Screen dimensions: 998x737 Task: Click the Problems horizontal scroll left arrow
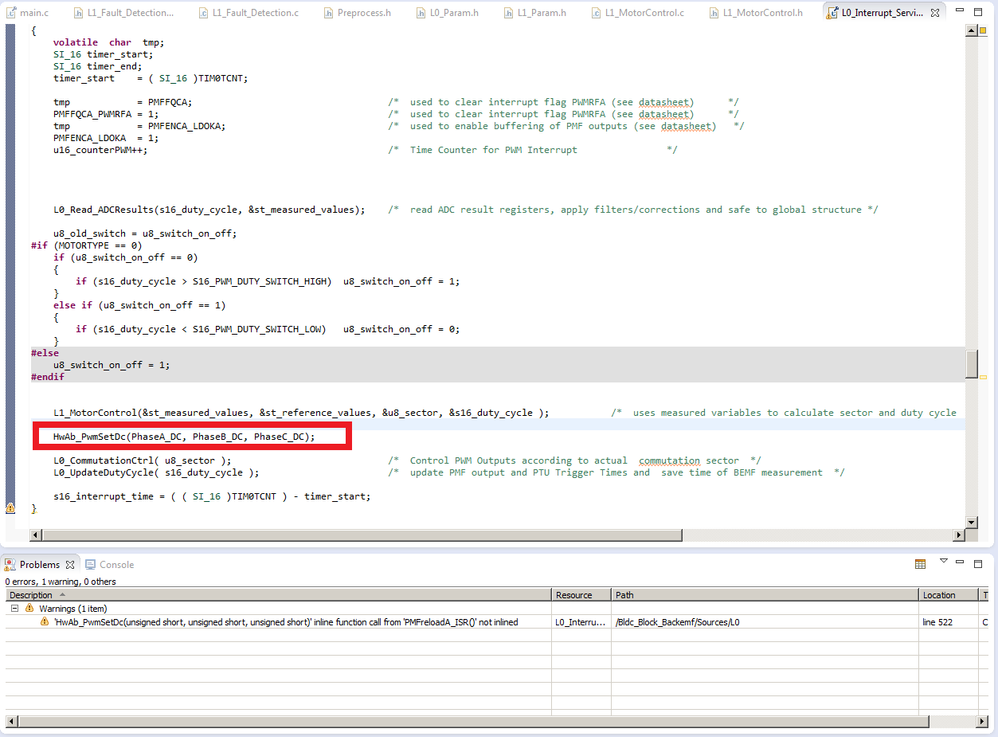click(x=11, y=722)
